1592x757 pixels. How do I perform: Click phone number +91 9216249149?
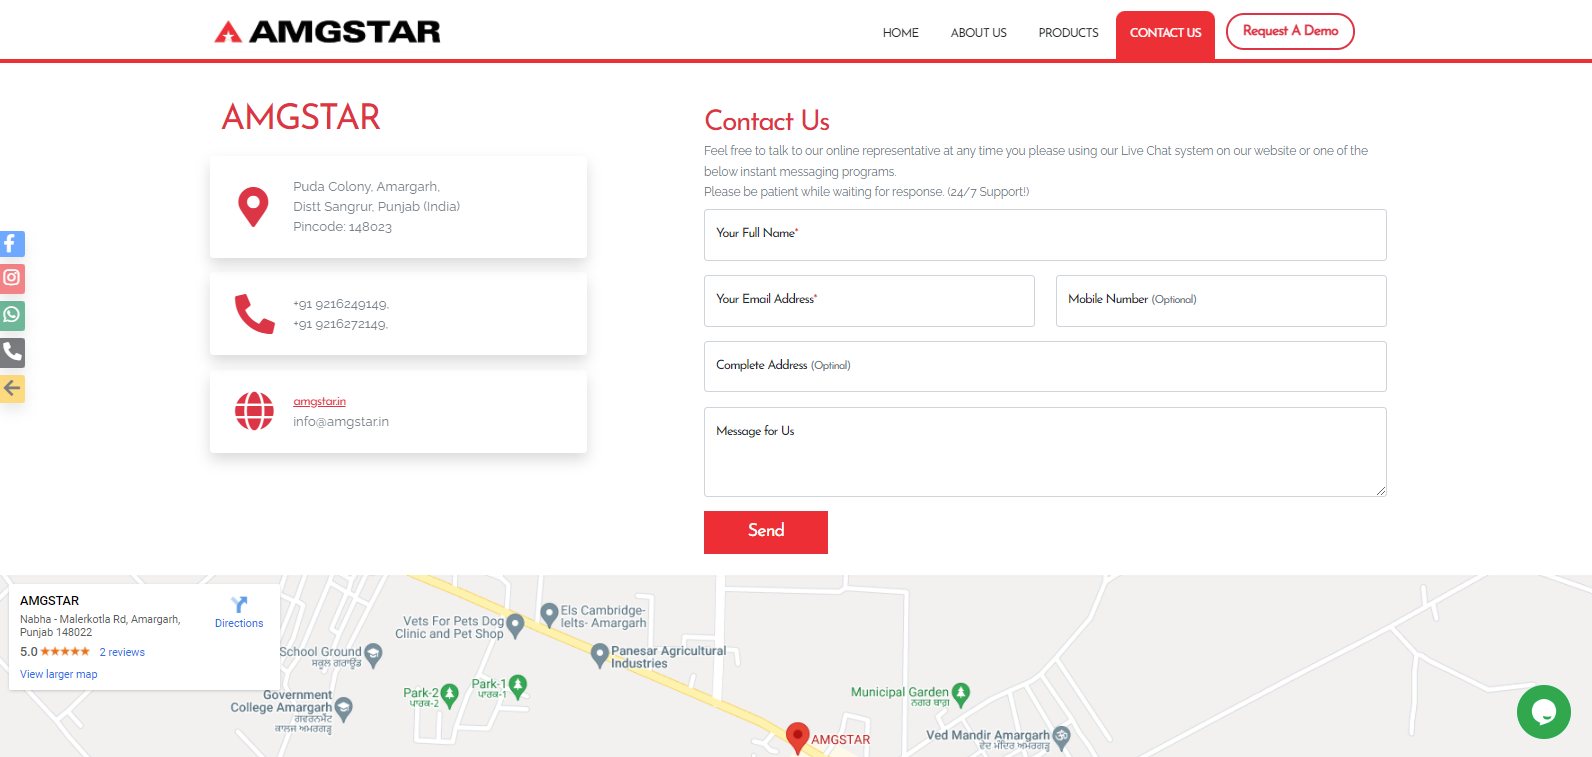pyautogui.click(x=340, y=304)
